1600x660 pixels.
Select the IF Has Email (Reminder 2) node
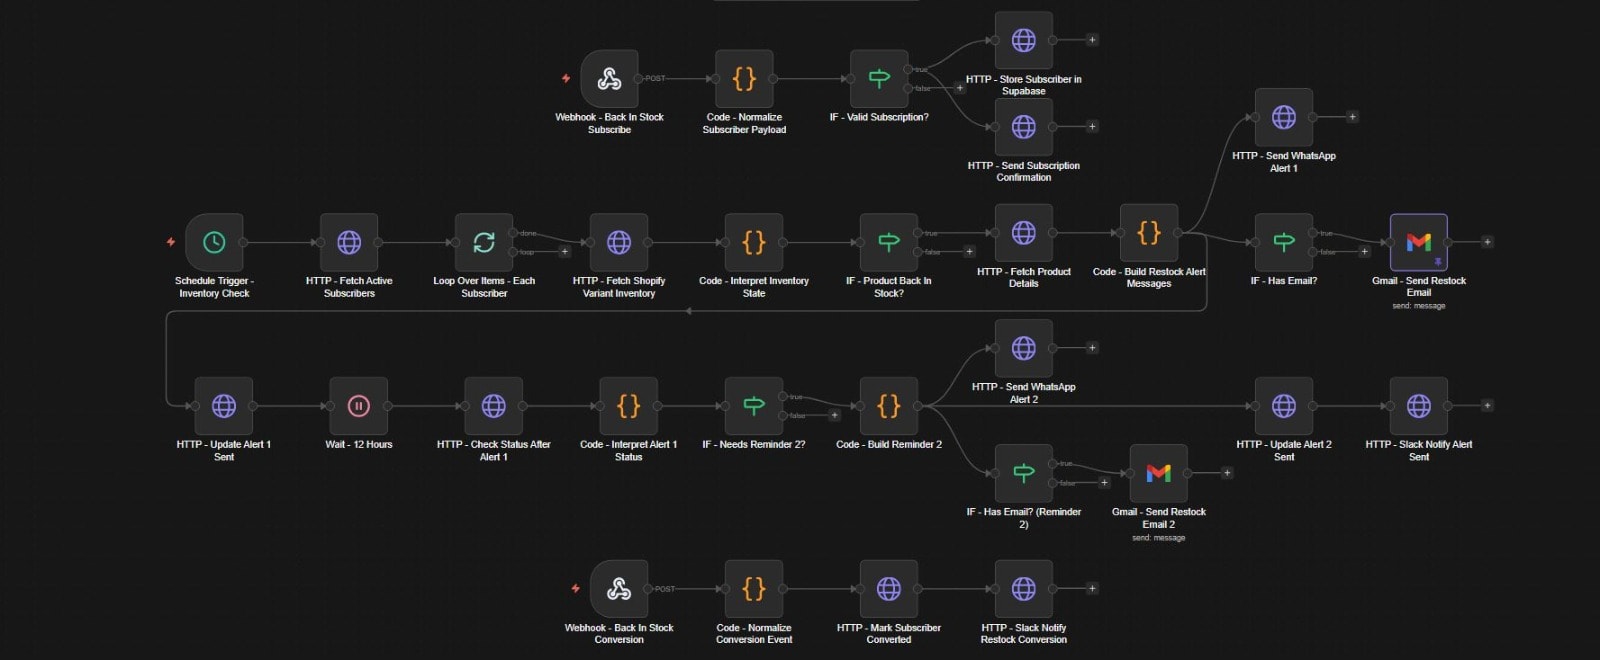click(x=1024, y=473)
